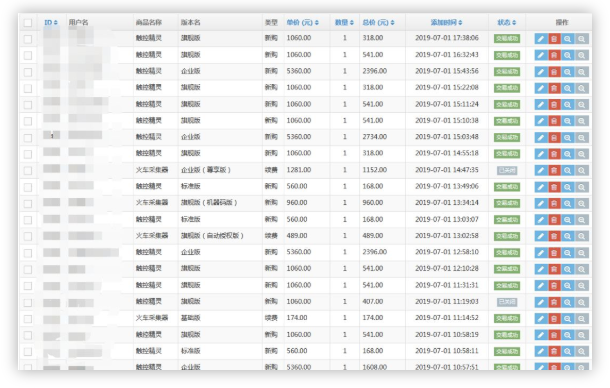
Task: Sort by 状态 column header
Action: point(507,23)
